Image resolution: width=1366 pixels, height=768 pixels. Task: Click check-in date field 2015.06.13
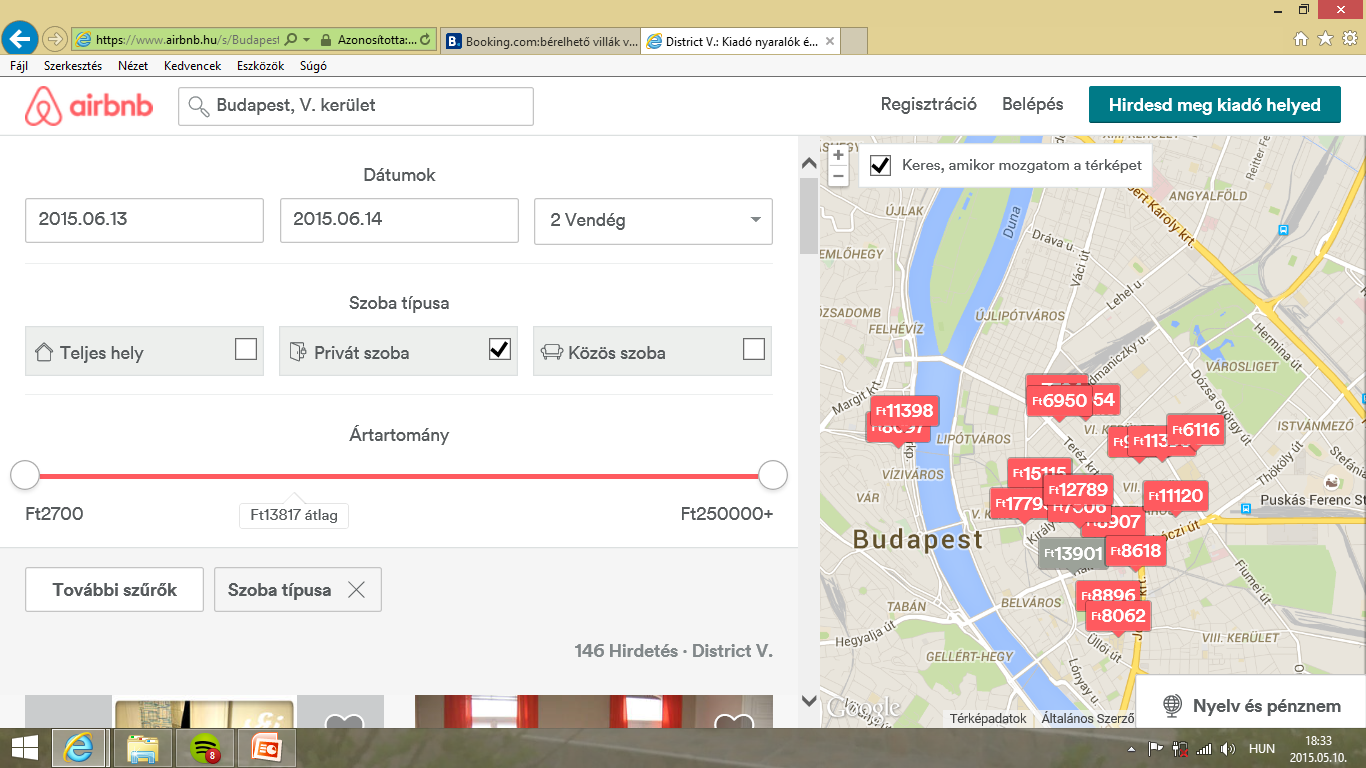144,220
